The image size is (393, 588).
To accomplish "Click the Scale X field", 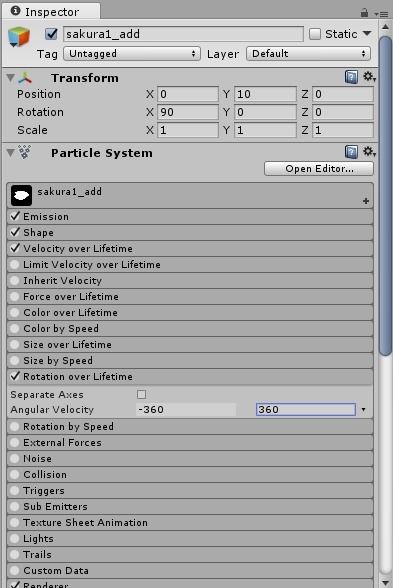I will tap(188, 130).
